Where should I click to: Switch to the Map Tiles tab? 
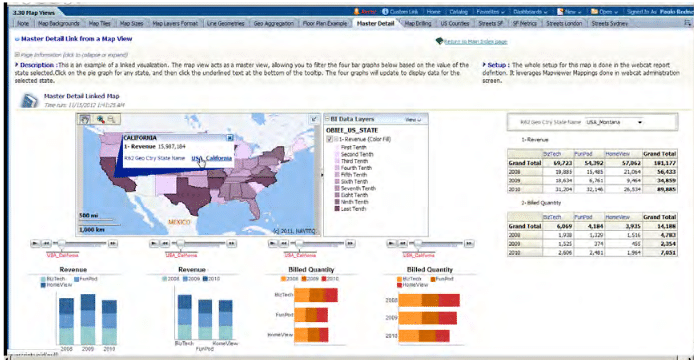[100, 23]
